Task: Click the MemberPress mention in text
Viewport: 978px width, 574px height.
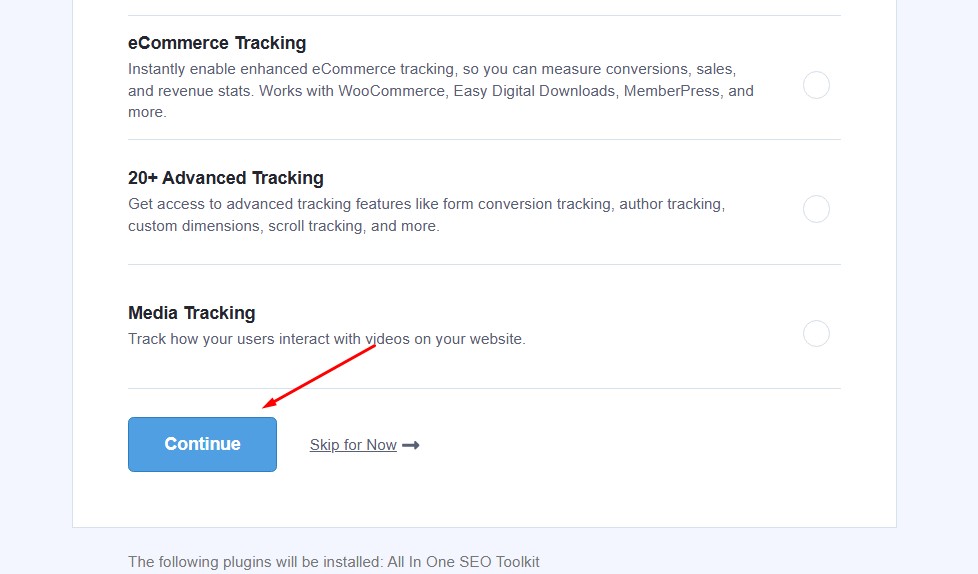Action: pos(672,91)
